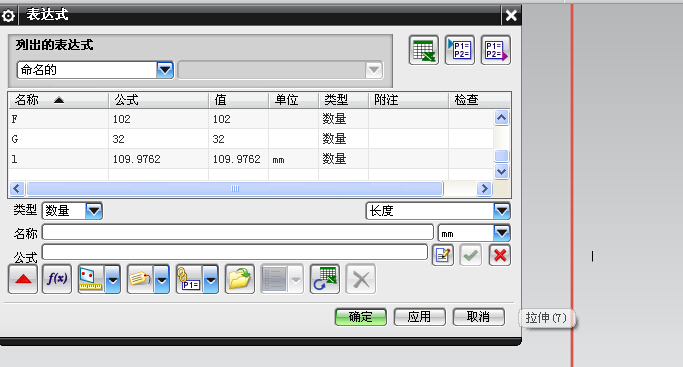Select expression row F
The image size is (683, 367).
(x=251, y=119)
